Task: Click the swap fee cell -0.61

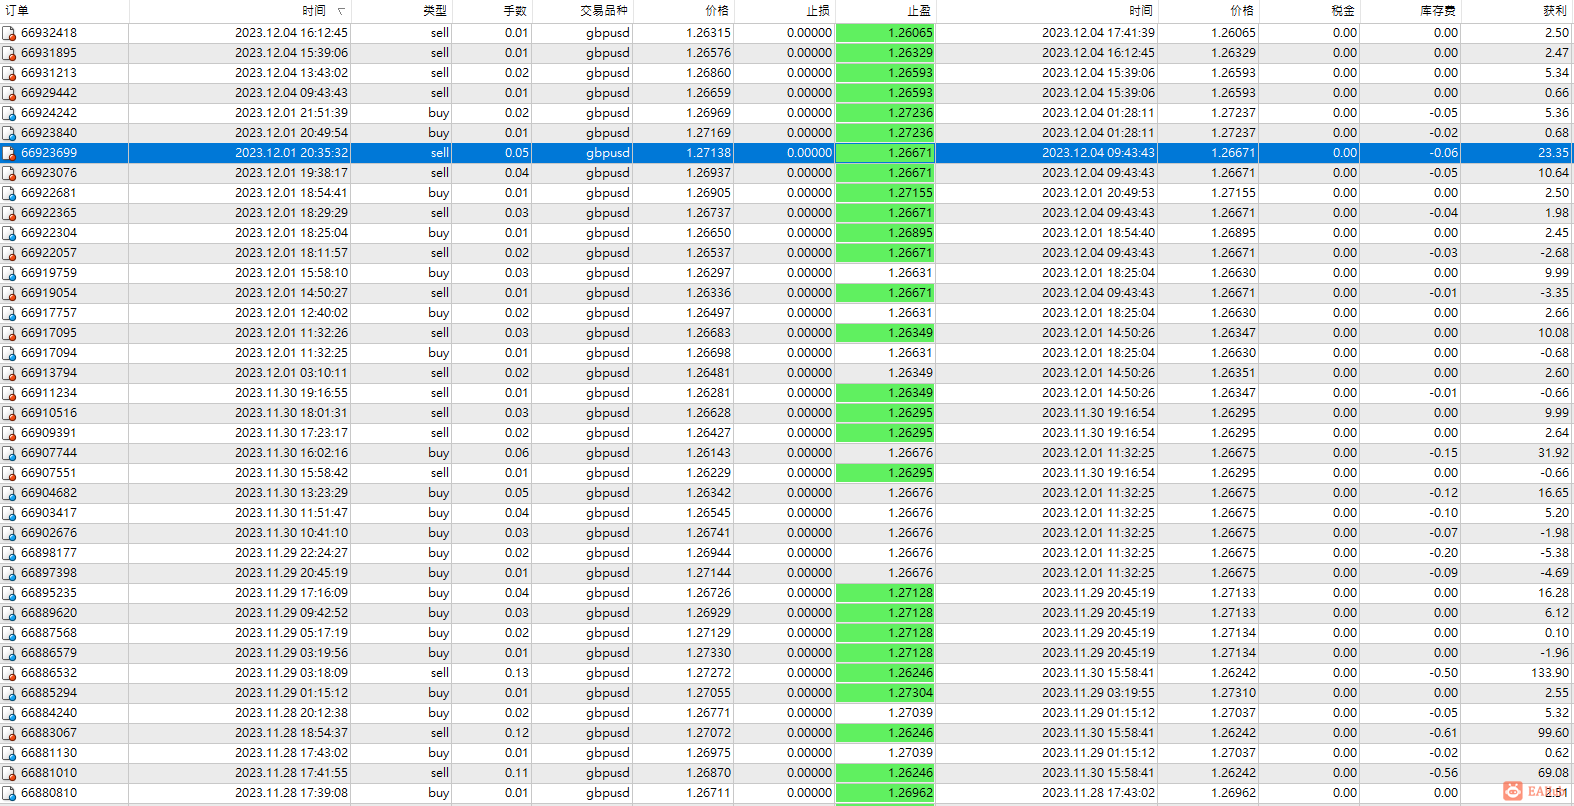Action: pos(1443,733)
